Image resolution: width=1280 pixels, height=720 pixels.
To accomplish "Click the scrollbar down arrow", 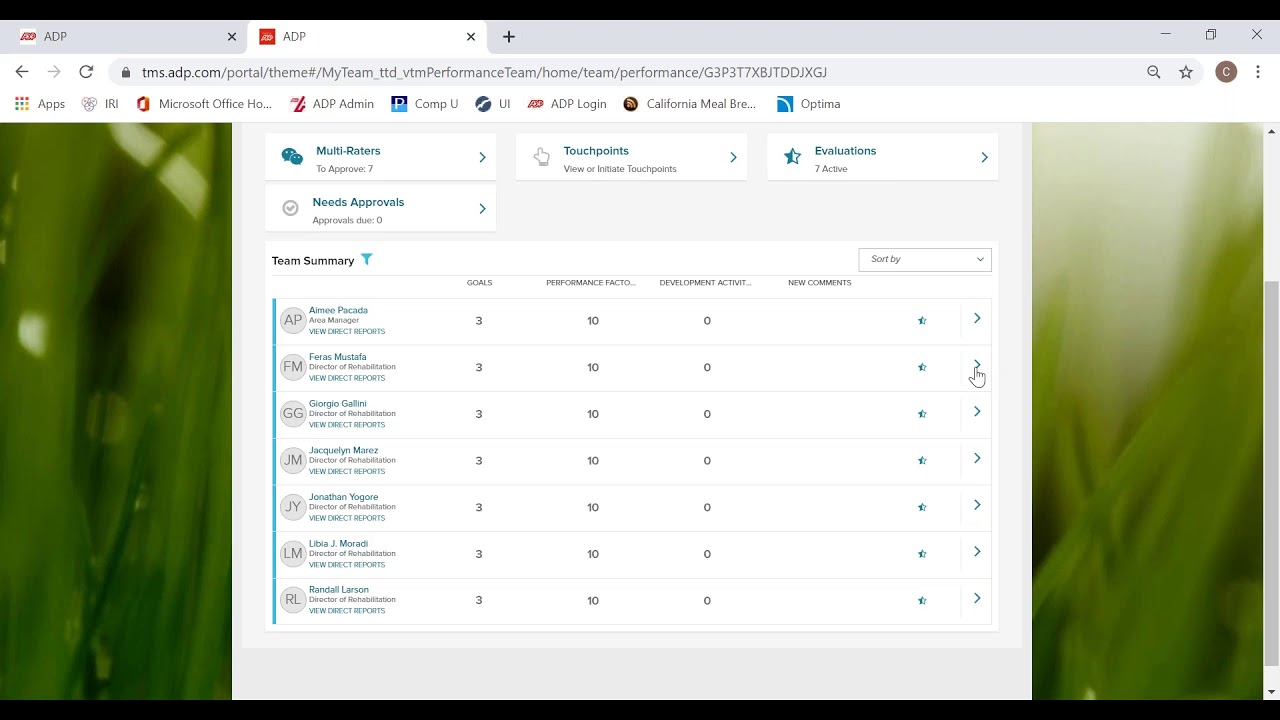I will click(x=1272, y=691).
